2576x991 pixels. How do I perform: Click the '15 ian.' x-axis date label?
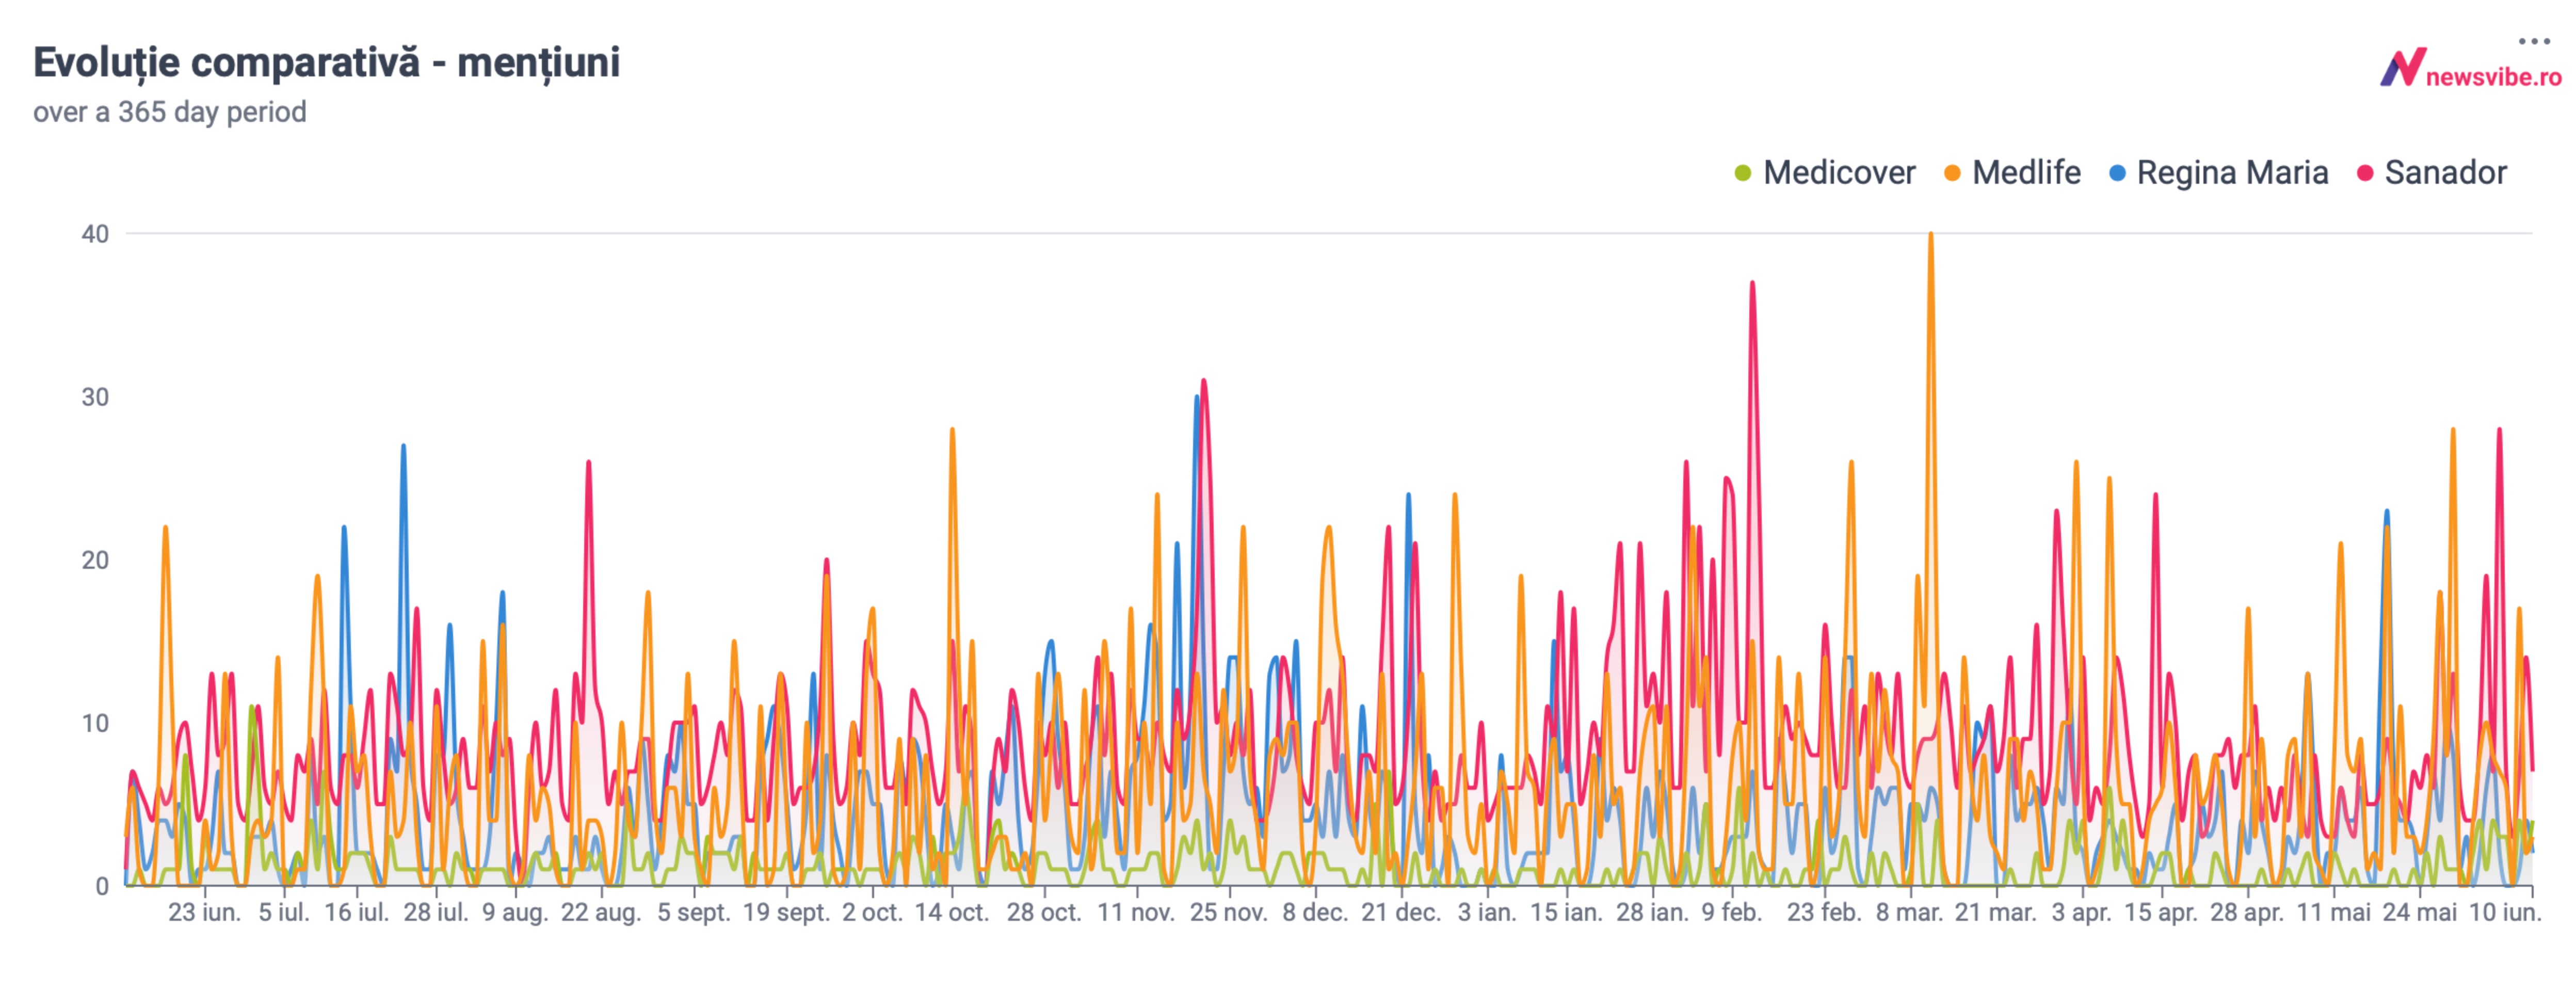pos(1566,913)
